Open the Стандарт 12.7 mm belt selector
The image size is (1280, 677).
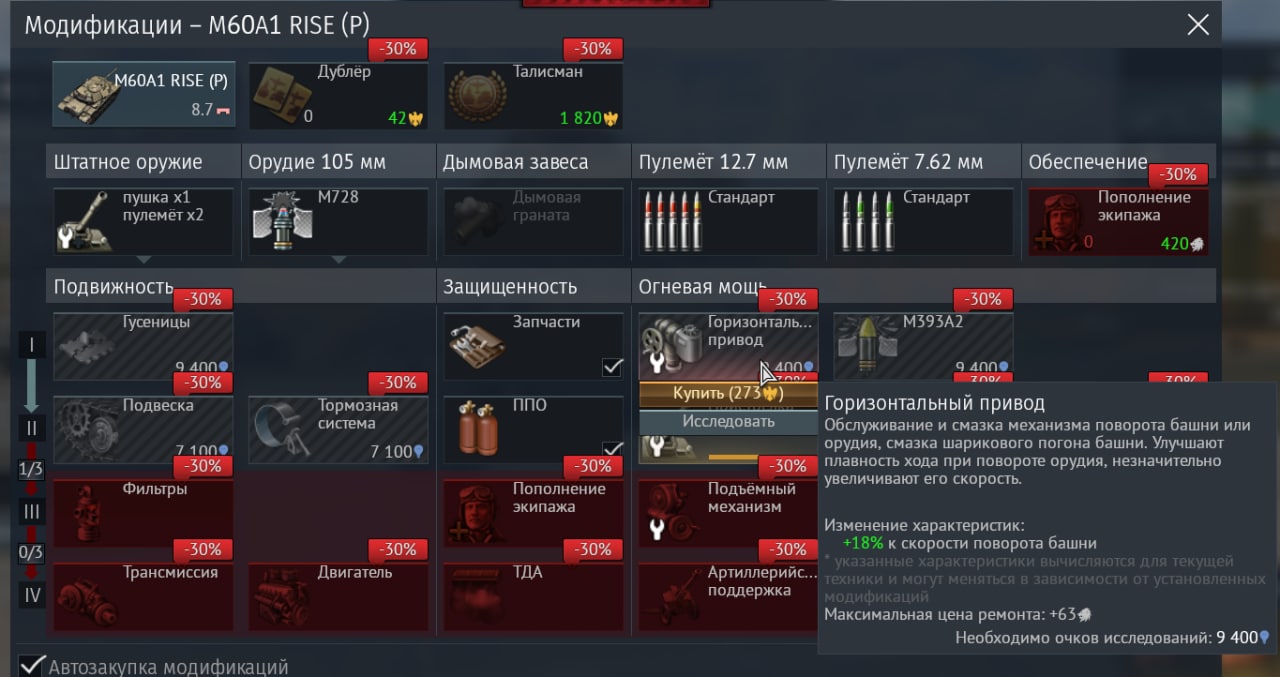point(728,221)
